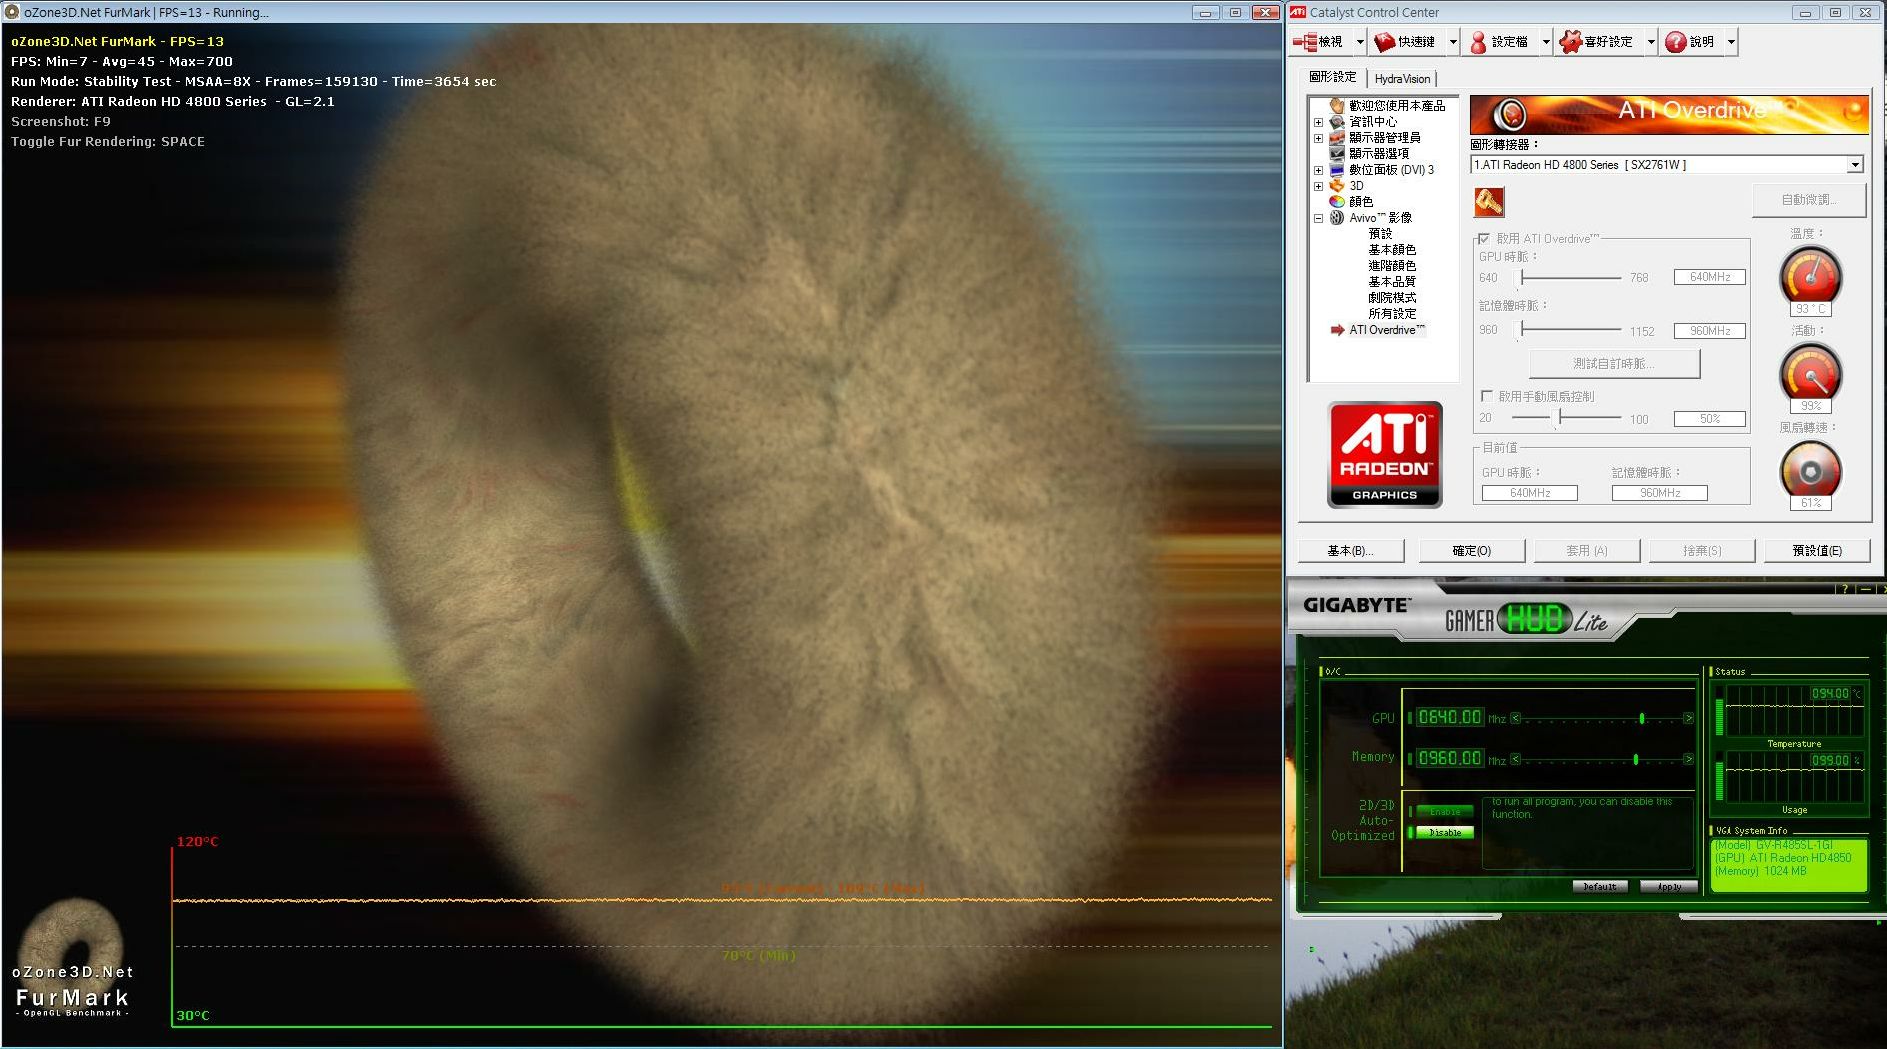Increase GPU clock with right arrow
1887x1049 pixels.
1688,718
